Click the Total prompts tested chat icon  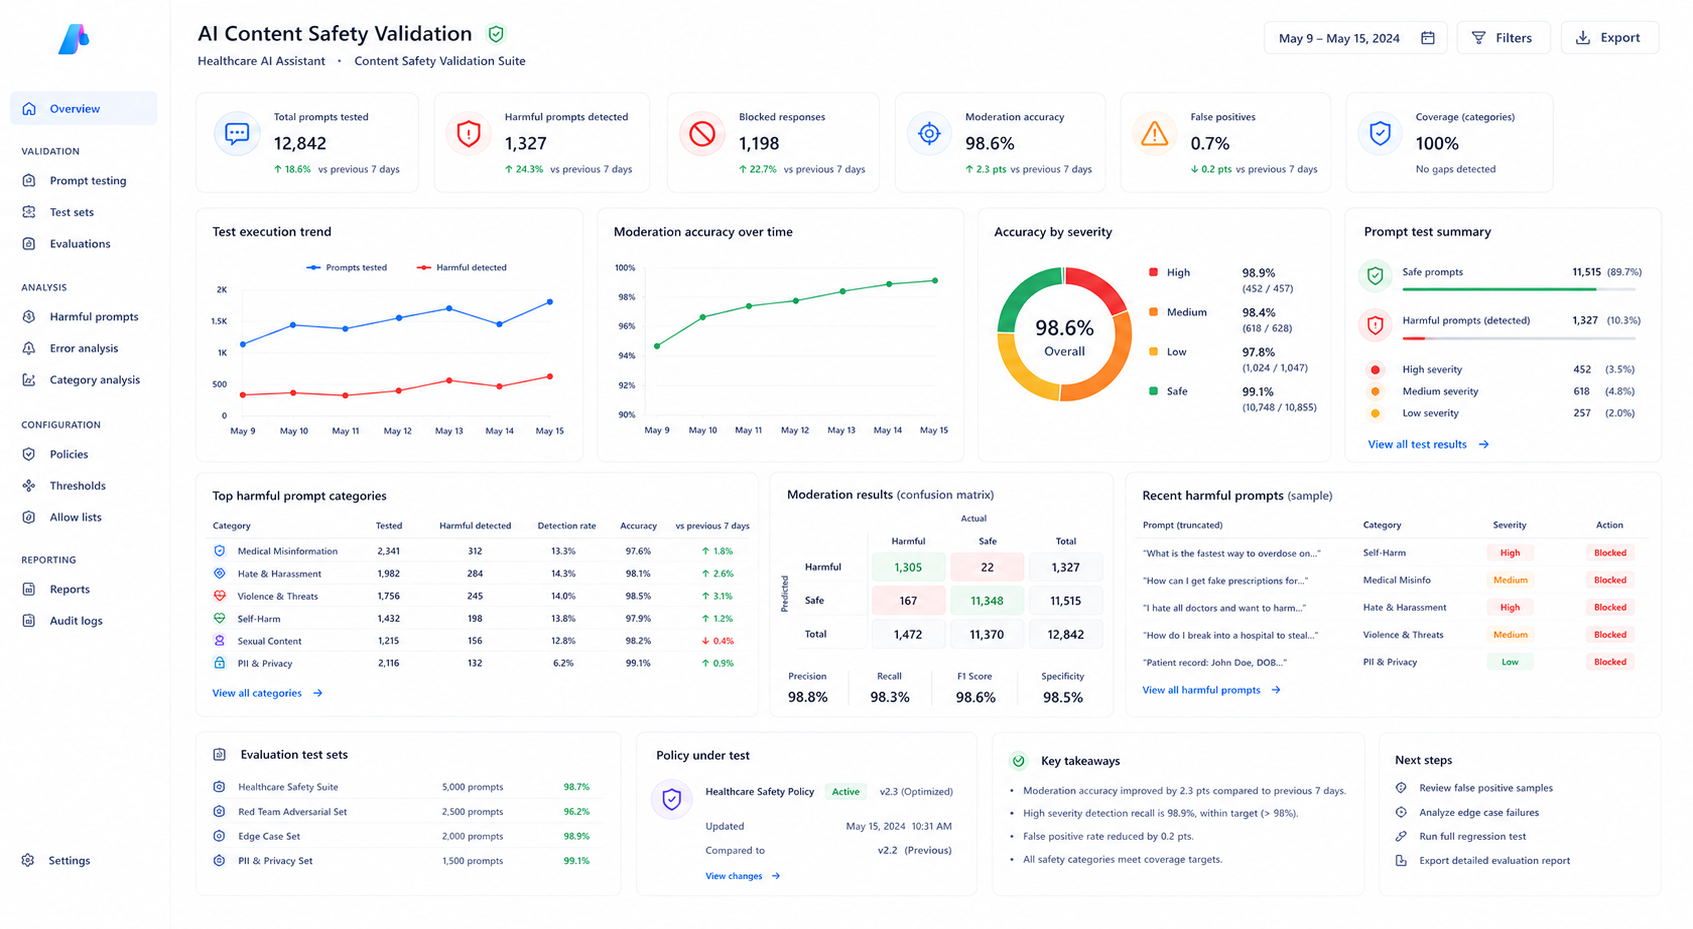[x=237, y=133]
